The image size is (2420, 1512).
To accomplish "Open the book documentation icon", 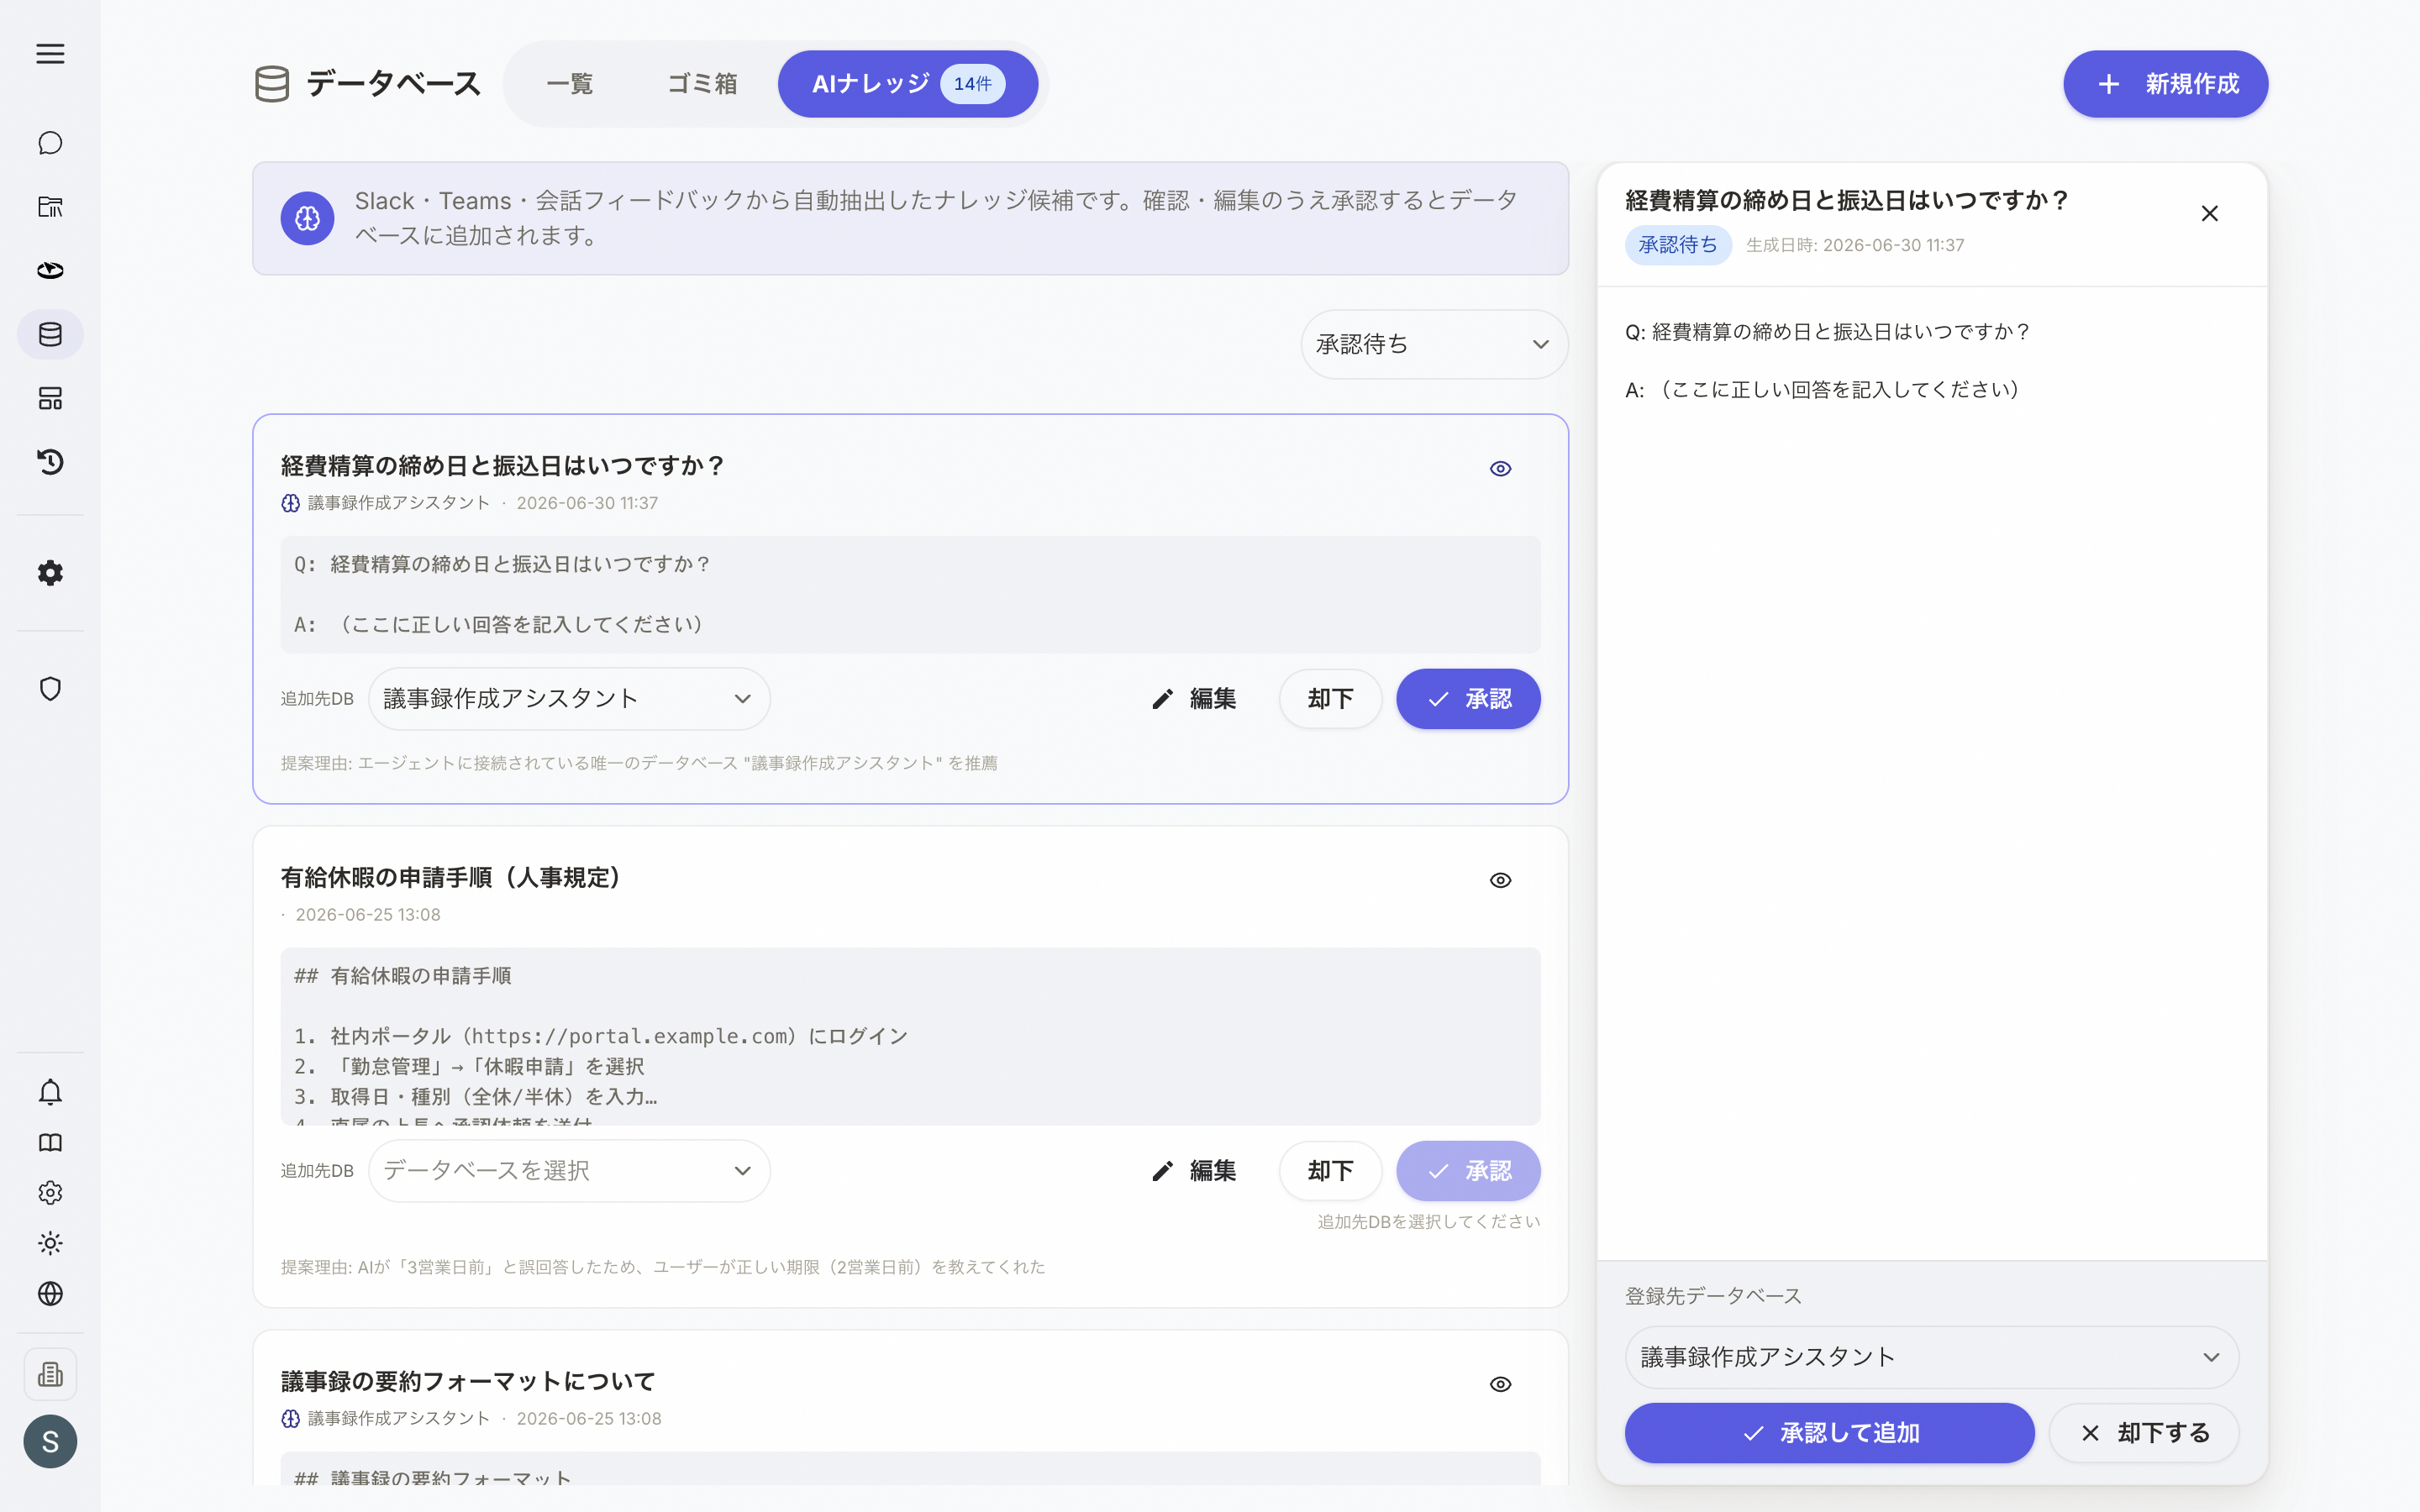I will (50, 1142).
